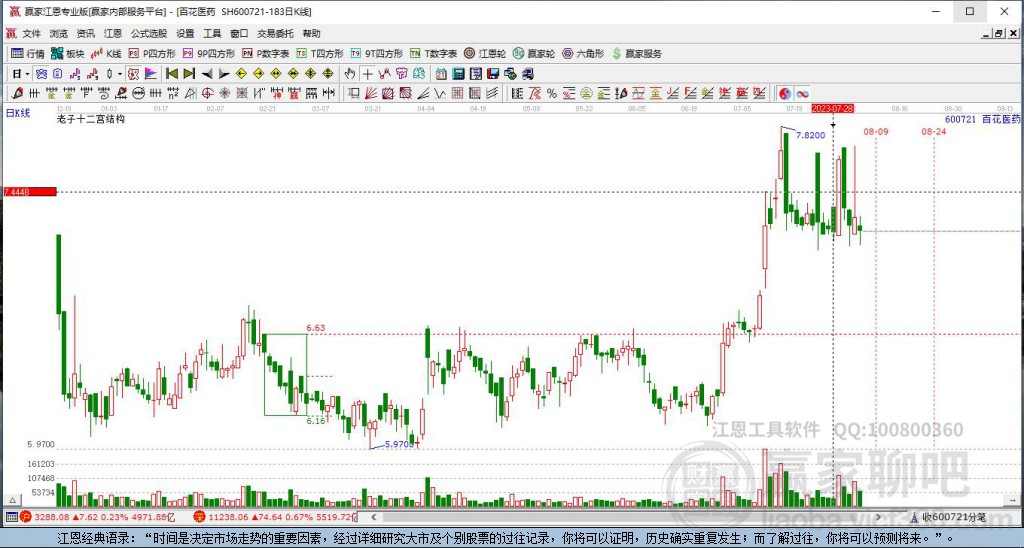The width and height of the screenshot is (1024, 548).
Task: Click the calculator icon in toolbar
Action: [x=458, y=74]
